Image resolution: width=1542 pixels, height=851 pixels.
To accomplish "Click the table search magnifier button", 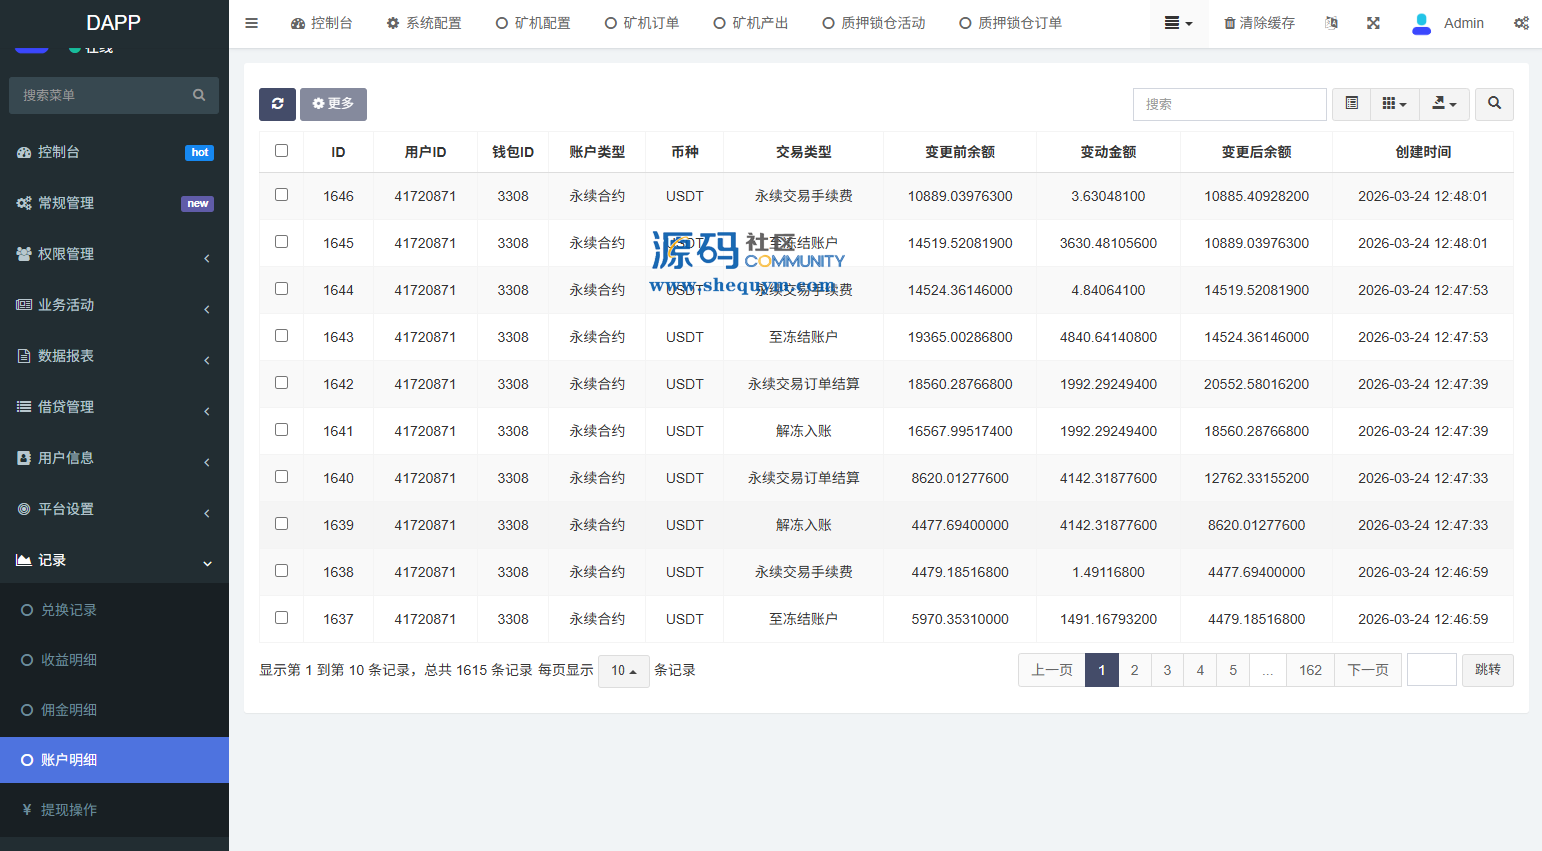I will 1494,104.
